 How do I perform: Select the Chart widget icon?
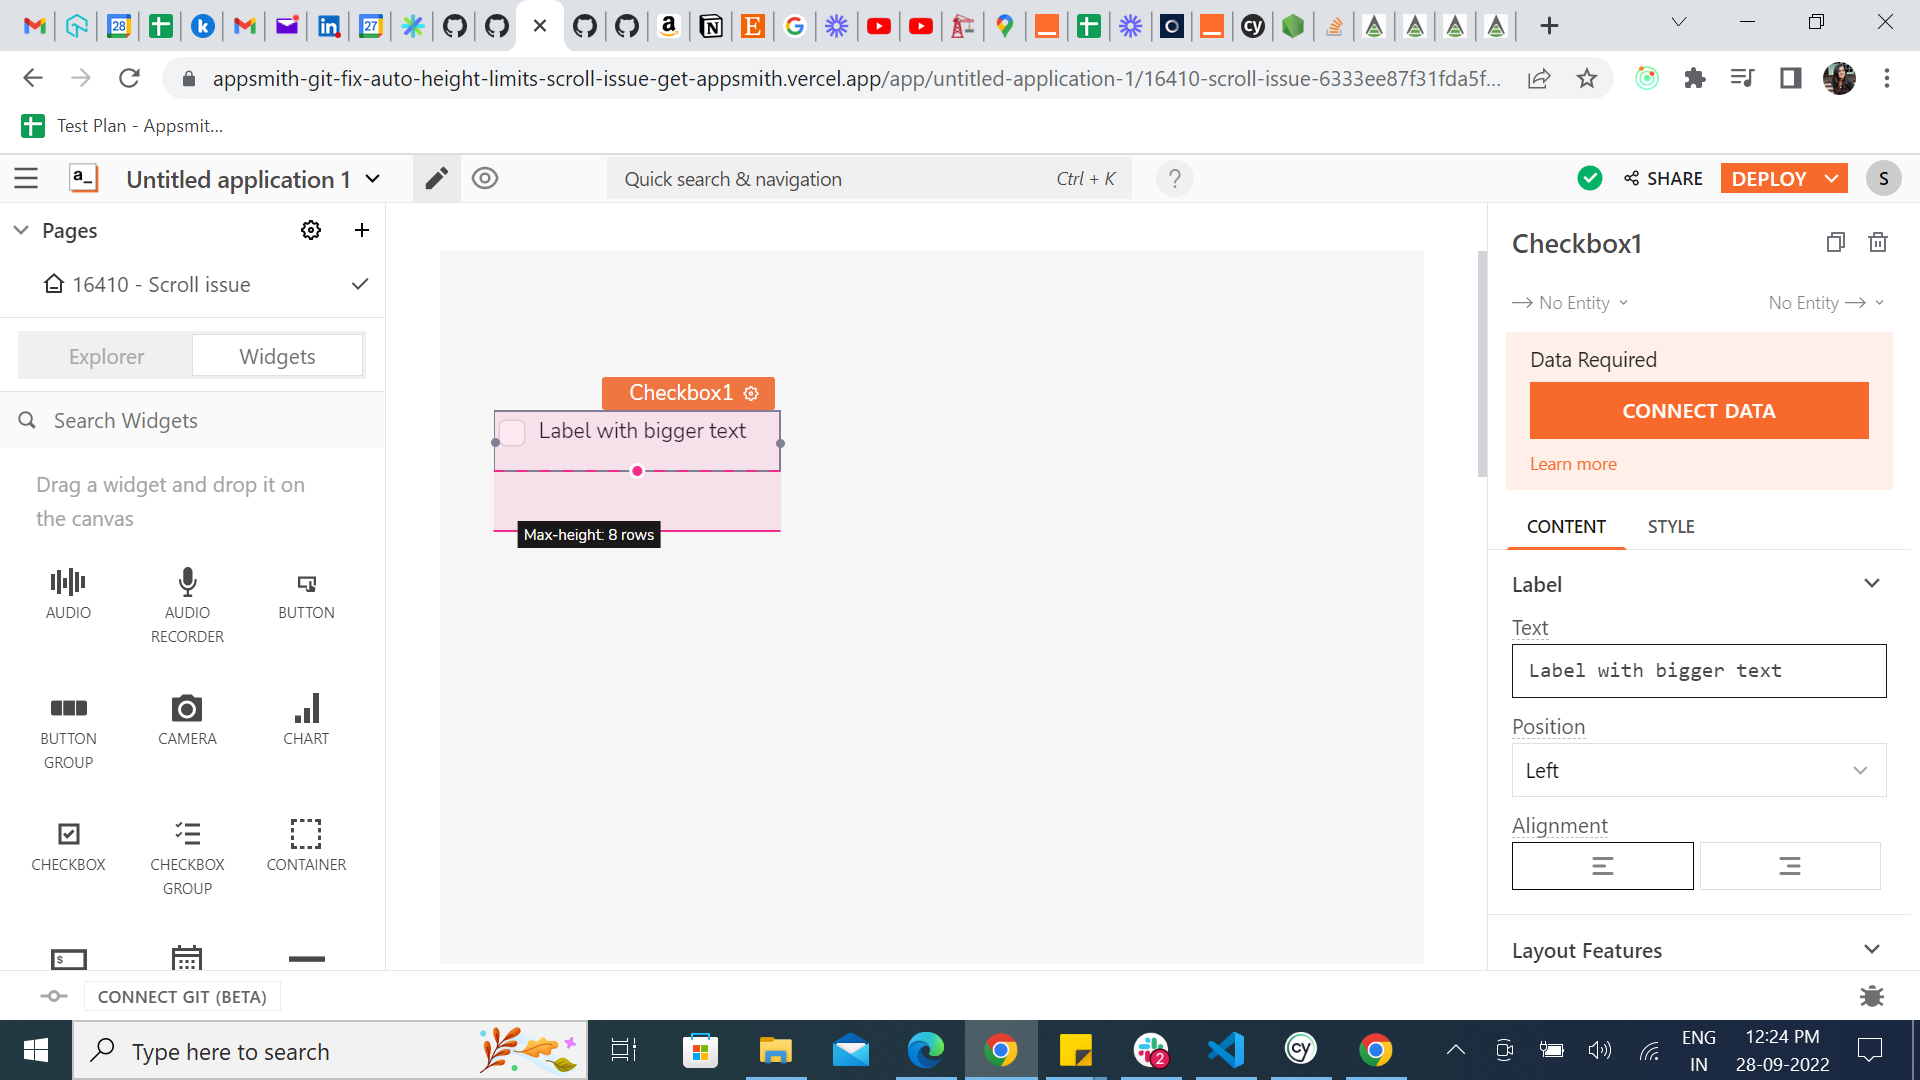tap(306, 710)
